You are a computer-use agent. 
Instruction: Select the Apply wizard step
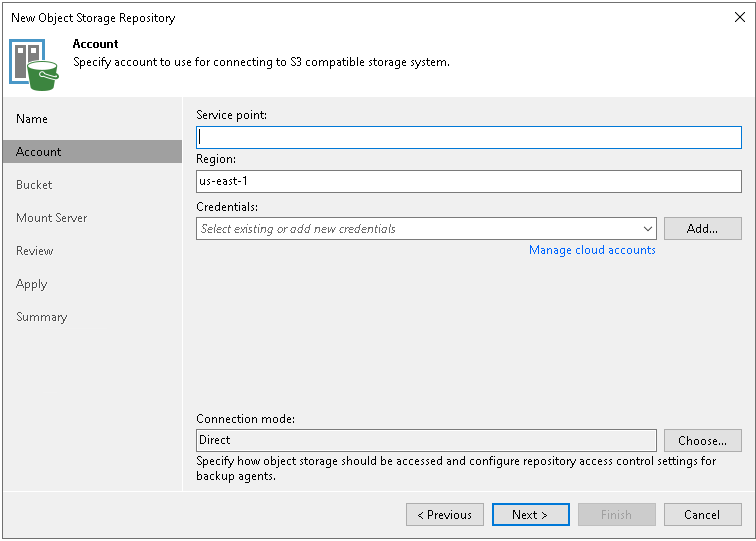tap(32, 284)
